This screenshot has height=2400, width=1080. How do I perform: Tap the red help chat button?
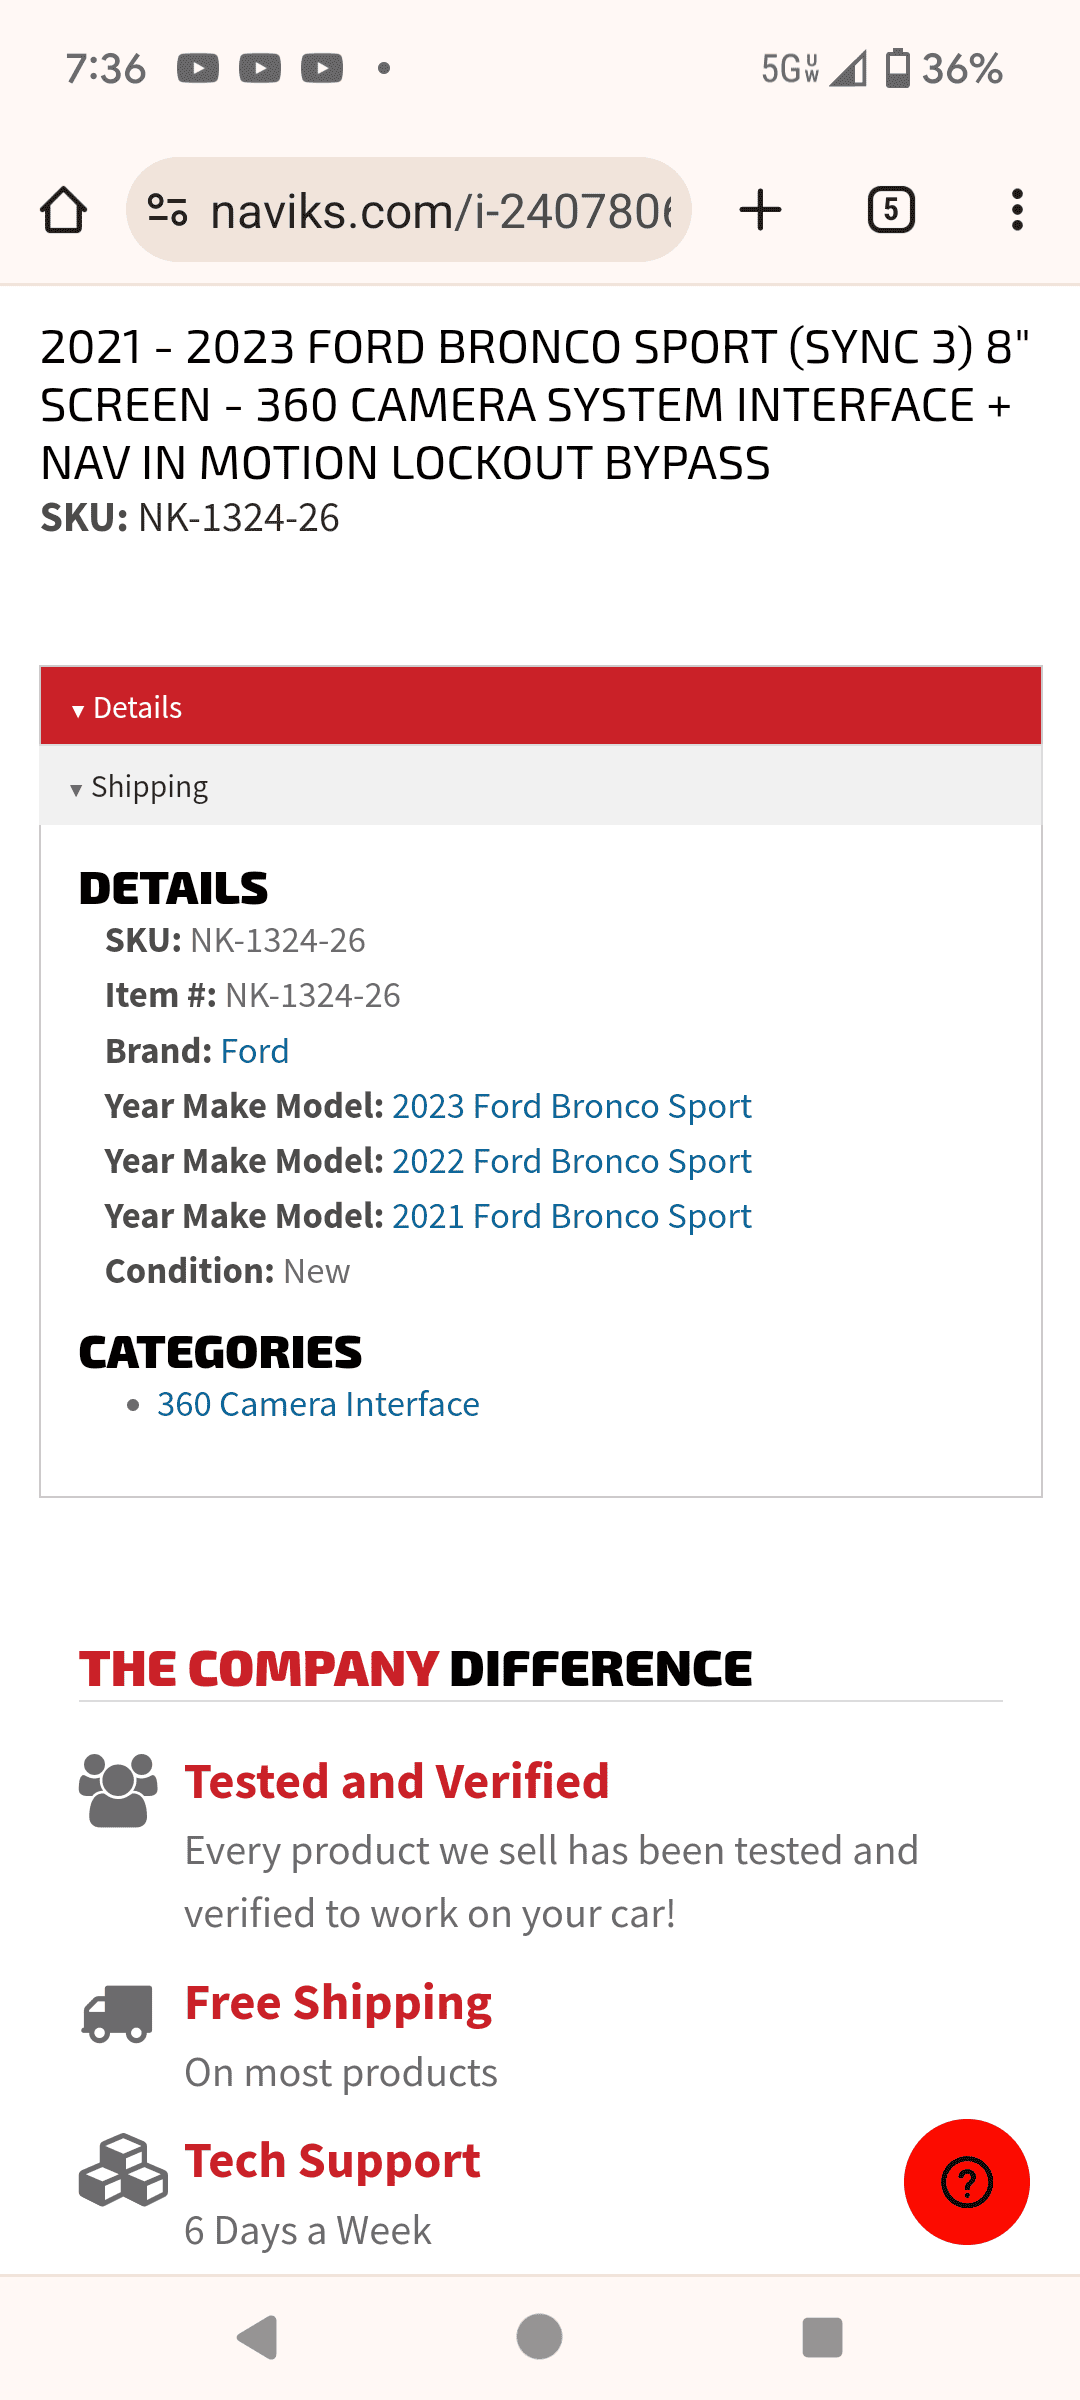966,2182
